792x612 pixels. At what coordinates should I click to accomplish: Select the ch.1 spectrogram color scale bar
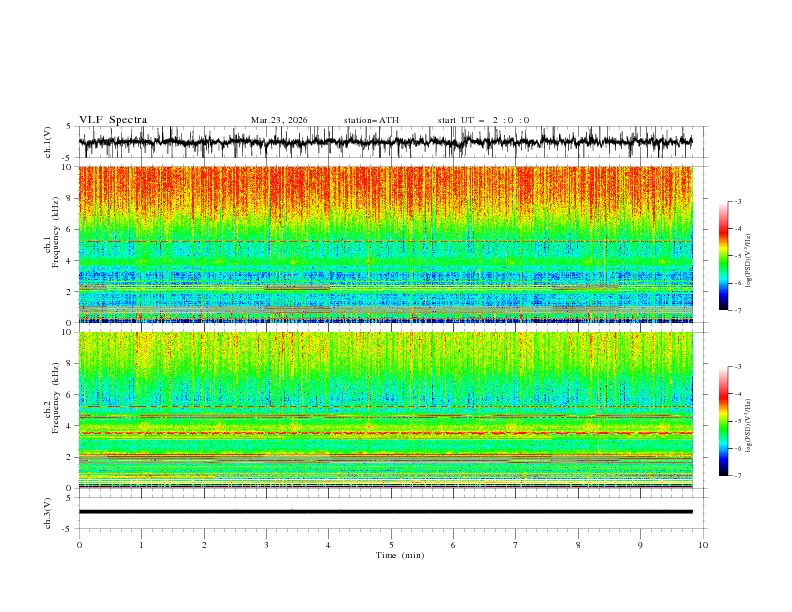723,256
